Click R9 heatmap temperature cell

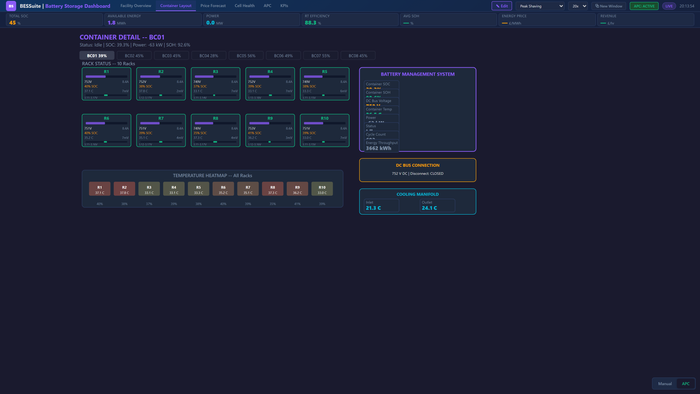pyautogui.click(x=297, y=189)
